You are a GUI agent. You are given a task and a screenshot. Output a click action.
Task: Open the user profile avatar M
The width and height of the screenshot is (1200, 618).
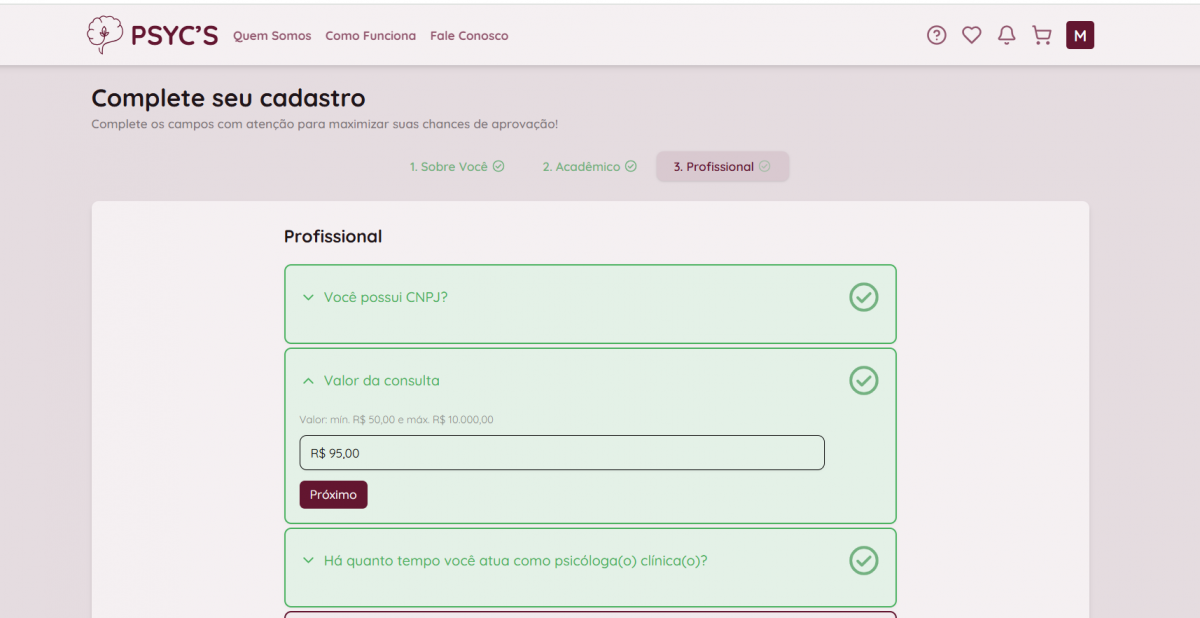pyautogui.click(x=1080, y=36)
